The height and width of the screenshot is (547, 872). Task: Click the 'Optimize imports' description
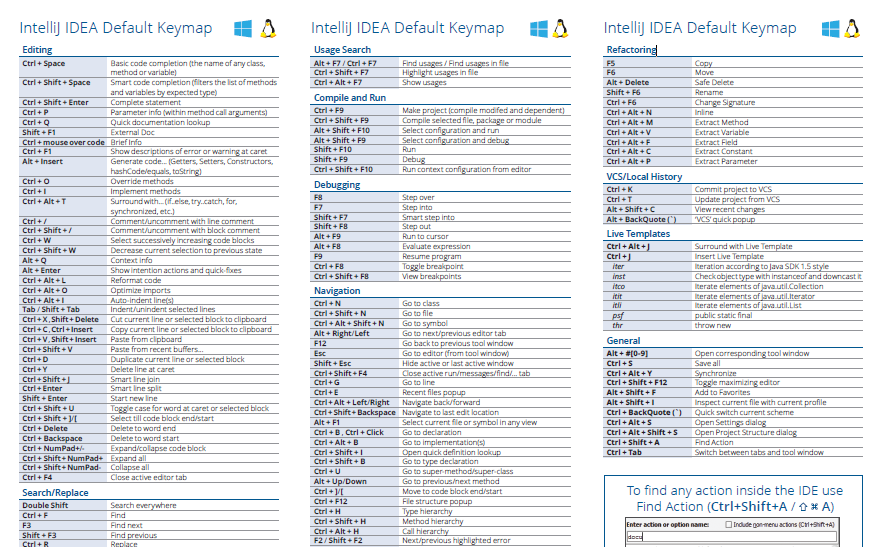140,290
